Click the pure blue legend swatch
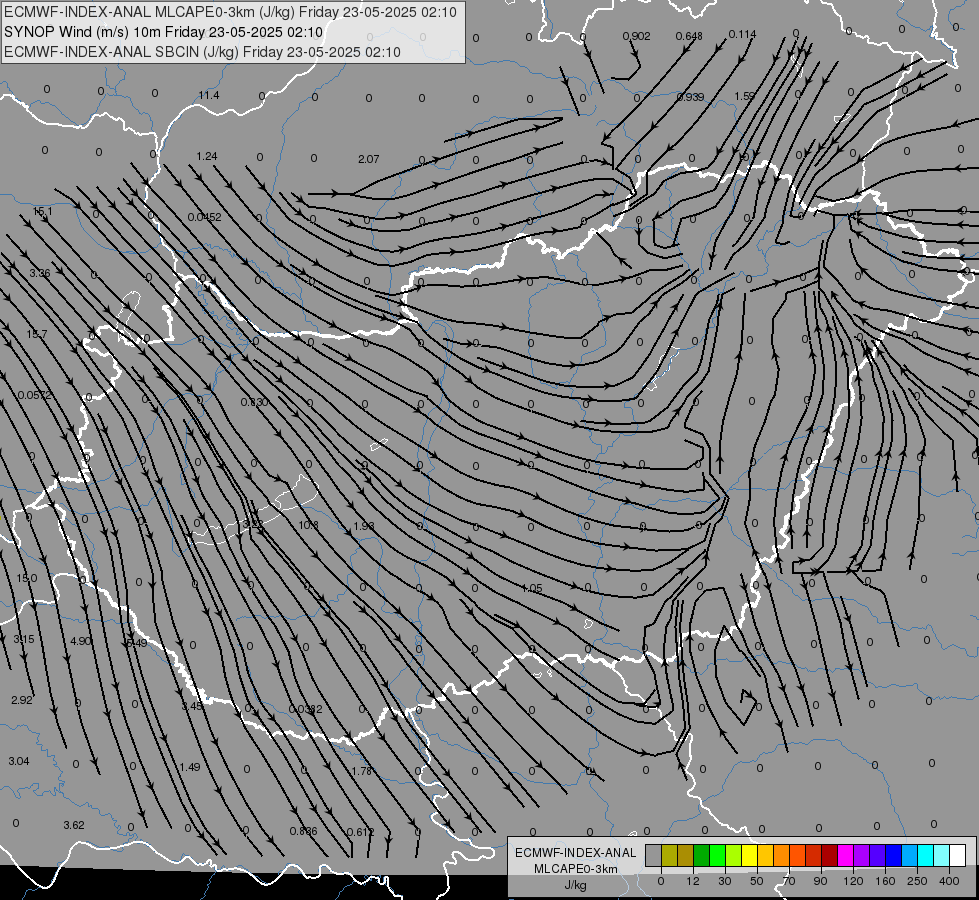979x900 pixels. click(894, 855)
